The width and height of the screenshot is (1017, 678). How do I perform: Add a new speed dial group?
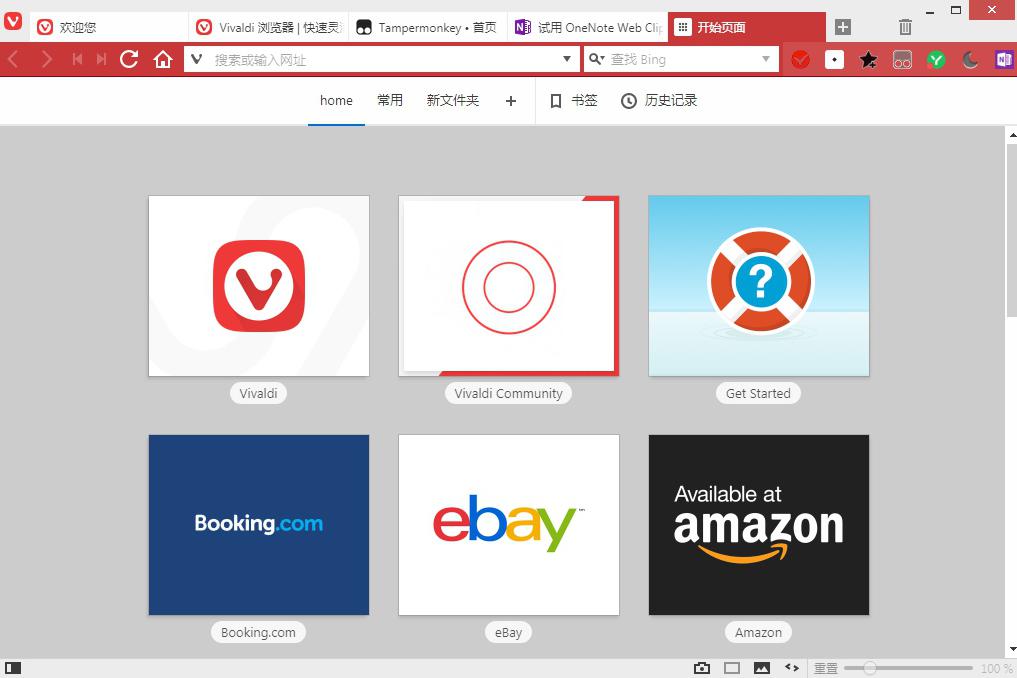511,101
